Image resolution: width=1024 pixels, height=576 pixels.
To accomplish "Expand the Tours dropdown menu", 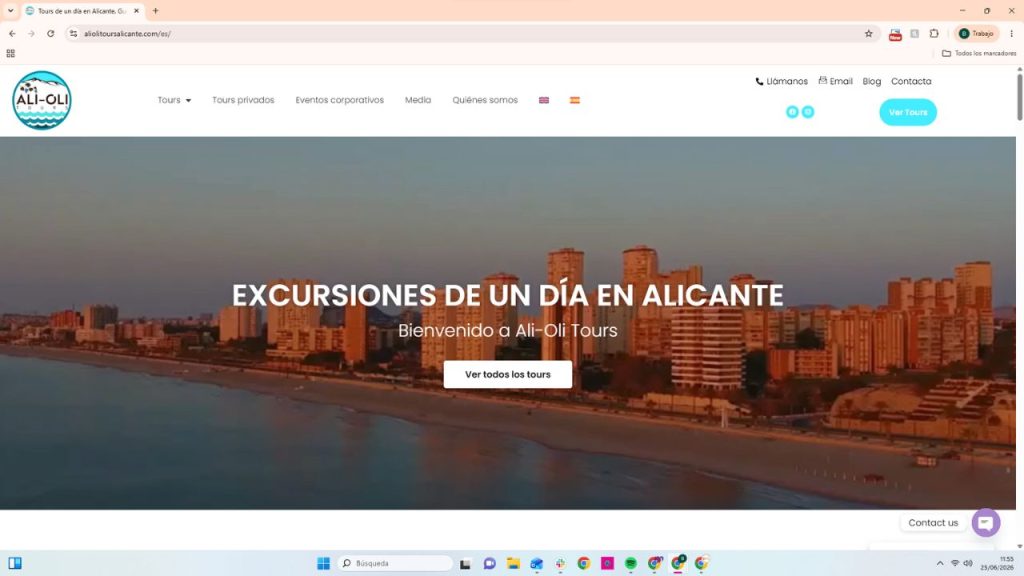I will [174, 100].
